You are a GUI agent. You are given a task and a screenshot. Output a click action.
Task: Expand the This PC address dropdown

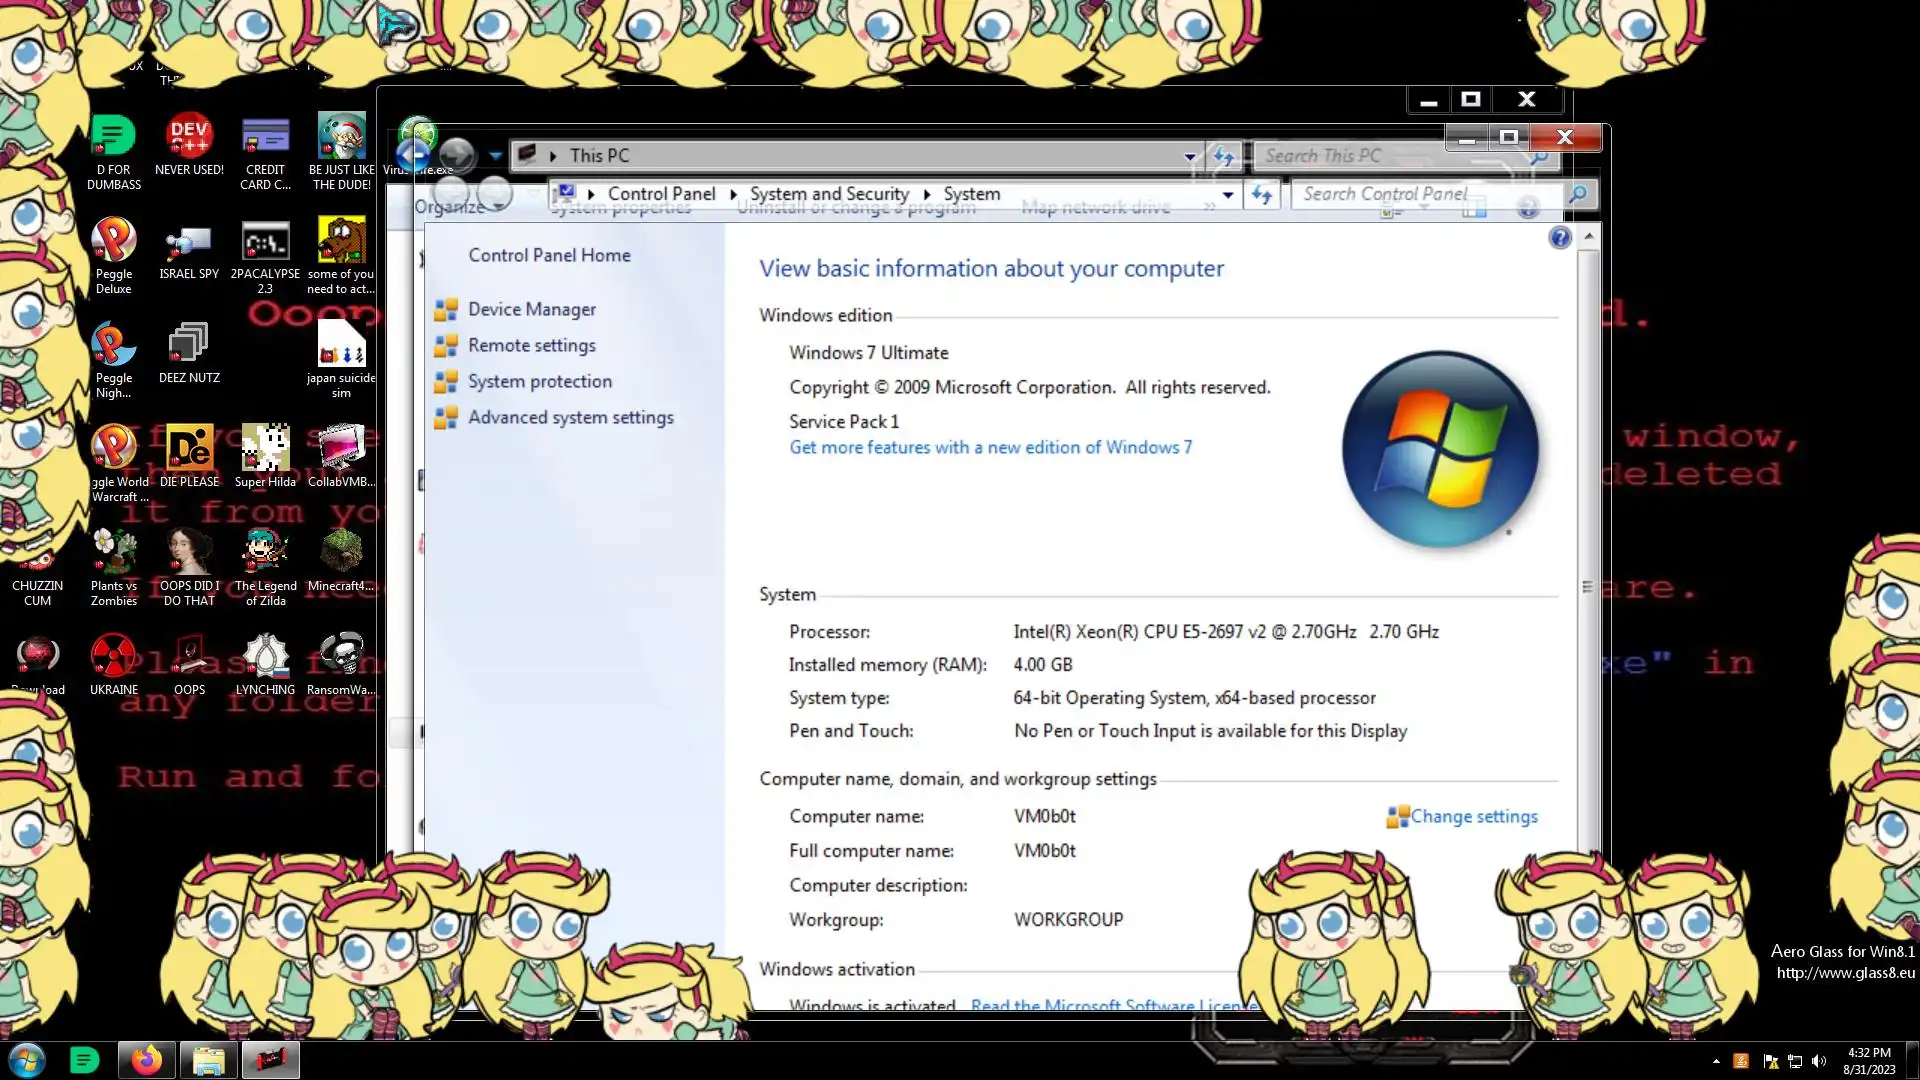1189,156
